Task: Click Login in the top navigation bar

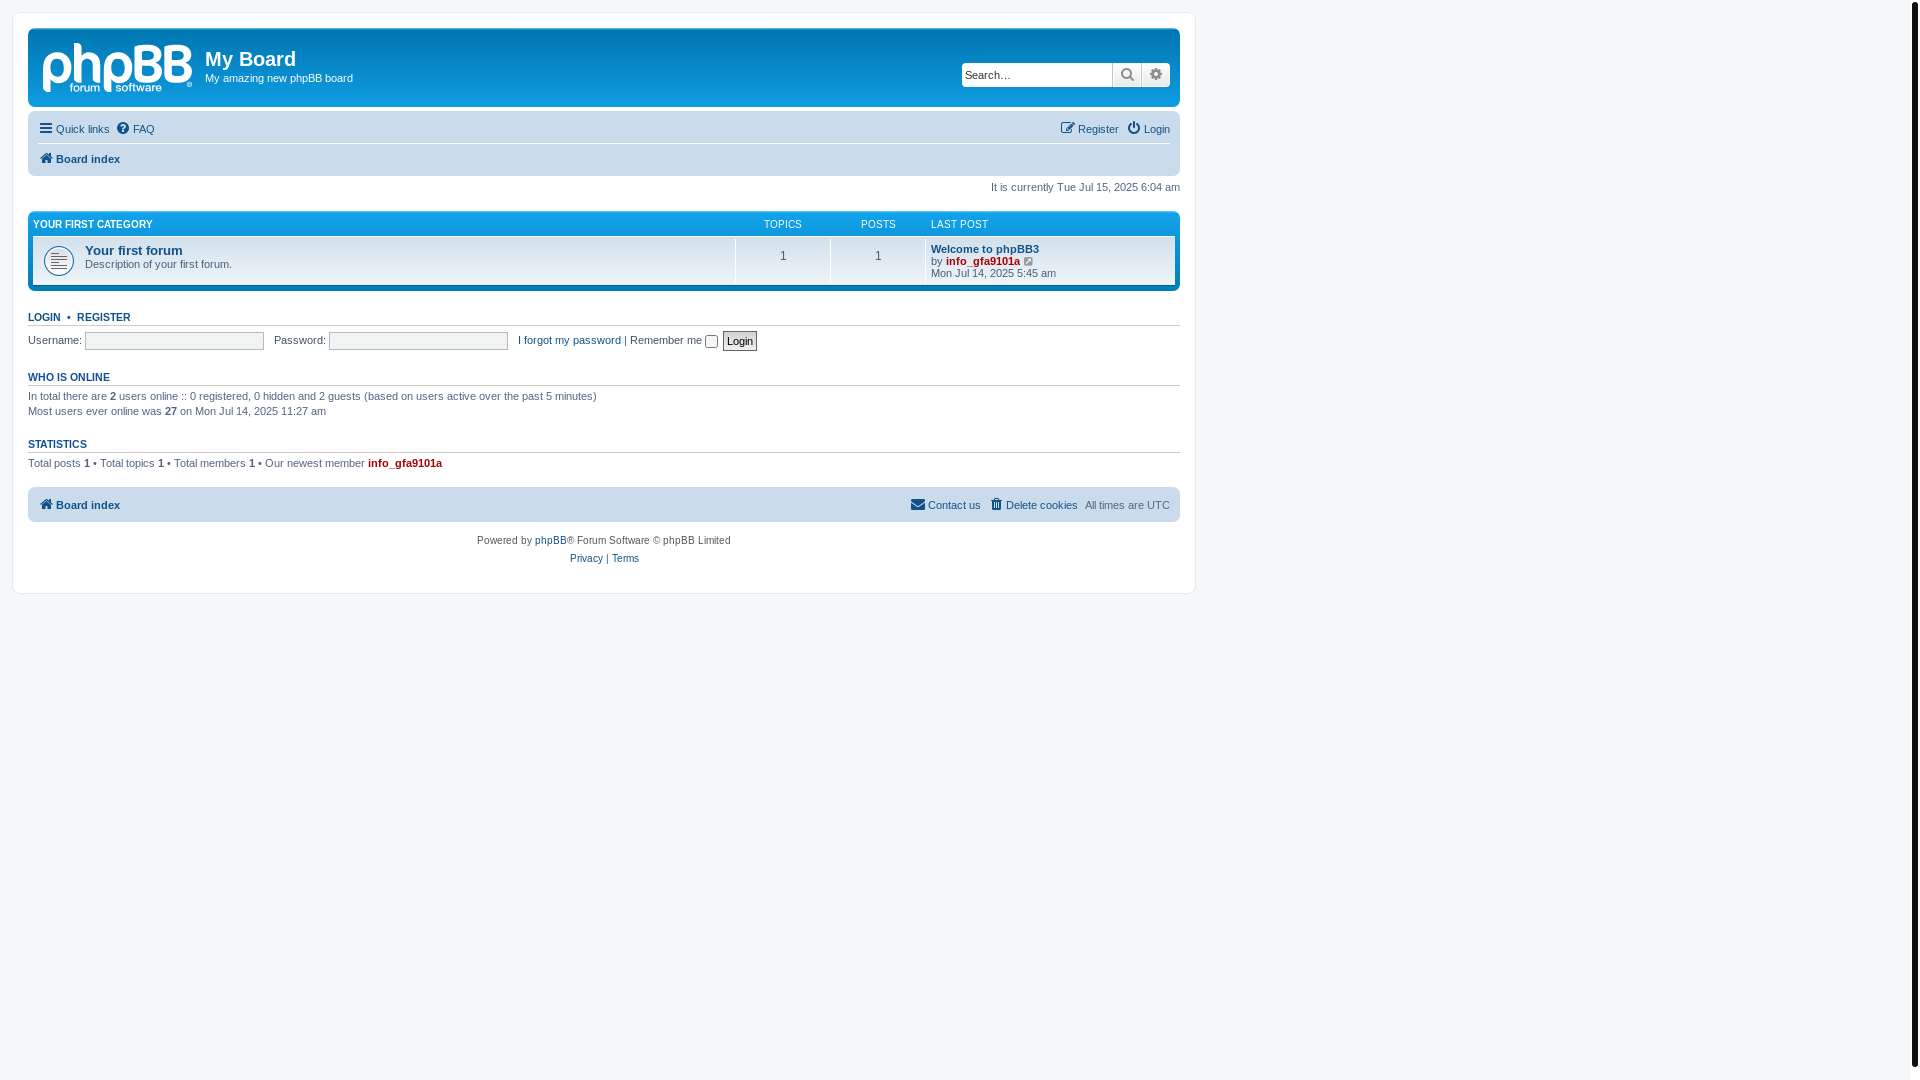Action: [x=1148, y=129]
